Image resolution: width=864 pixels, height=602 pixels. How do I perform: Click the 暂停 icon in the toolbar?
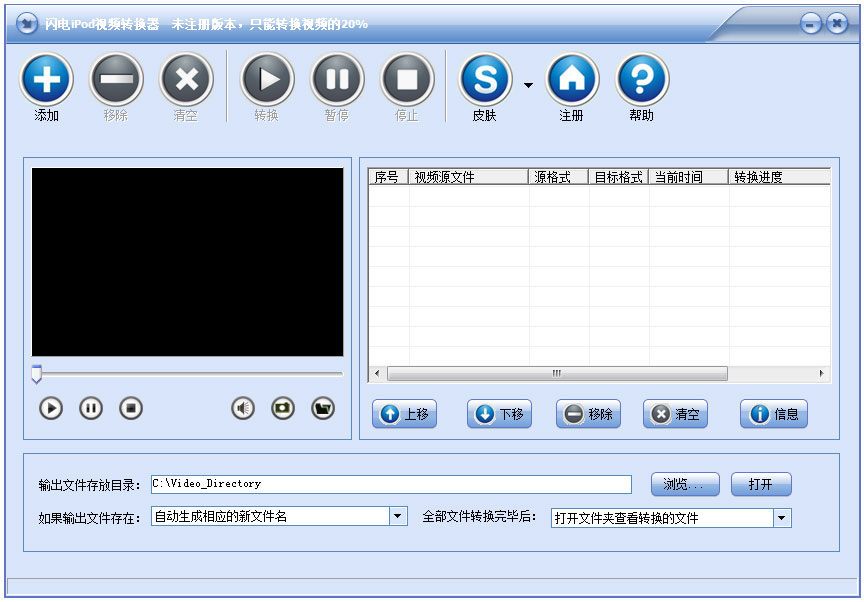pyautogui.click(x=337, y=80)
